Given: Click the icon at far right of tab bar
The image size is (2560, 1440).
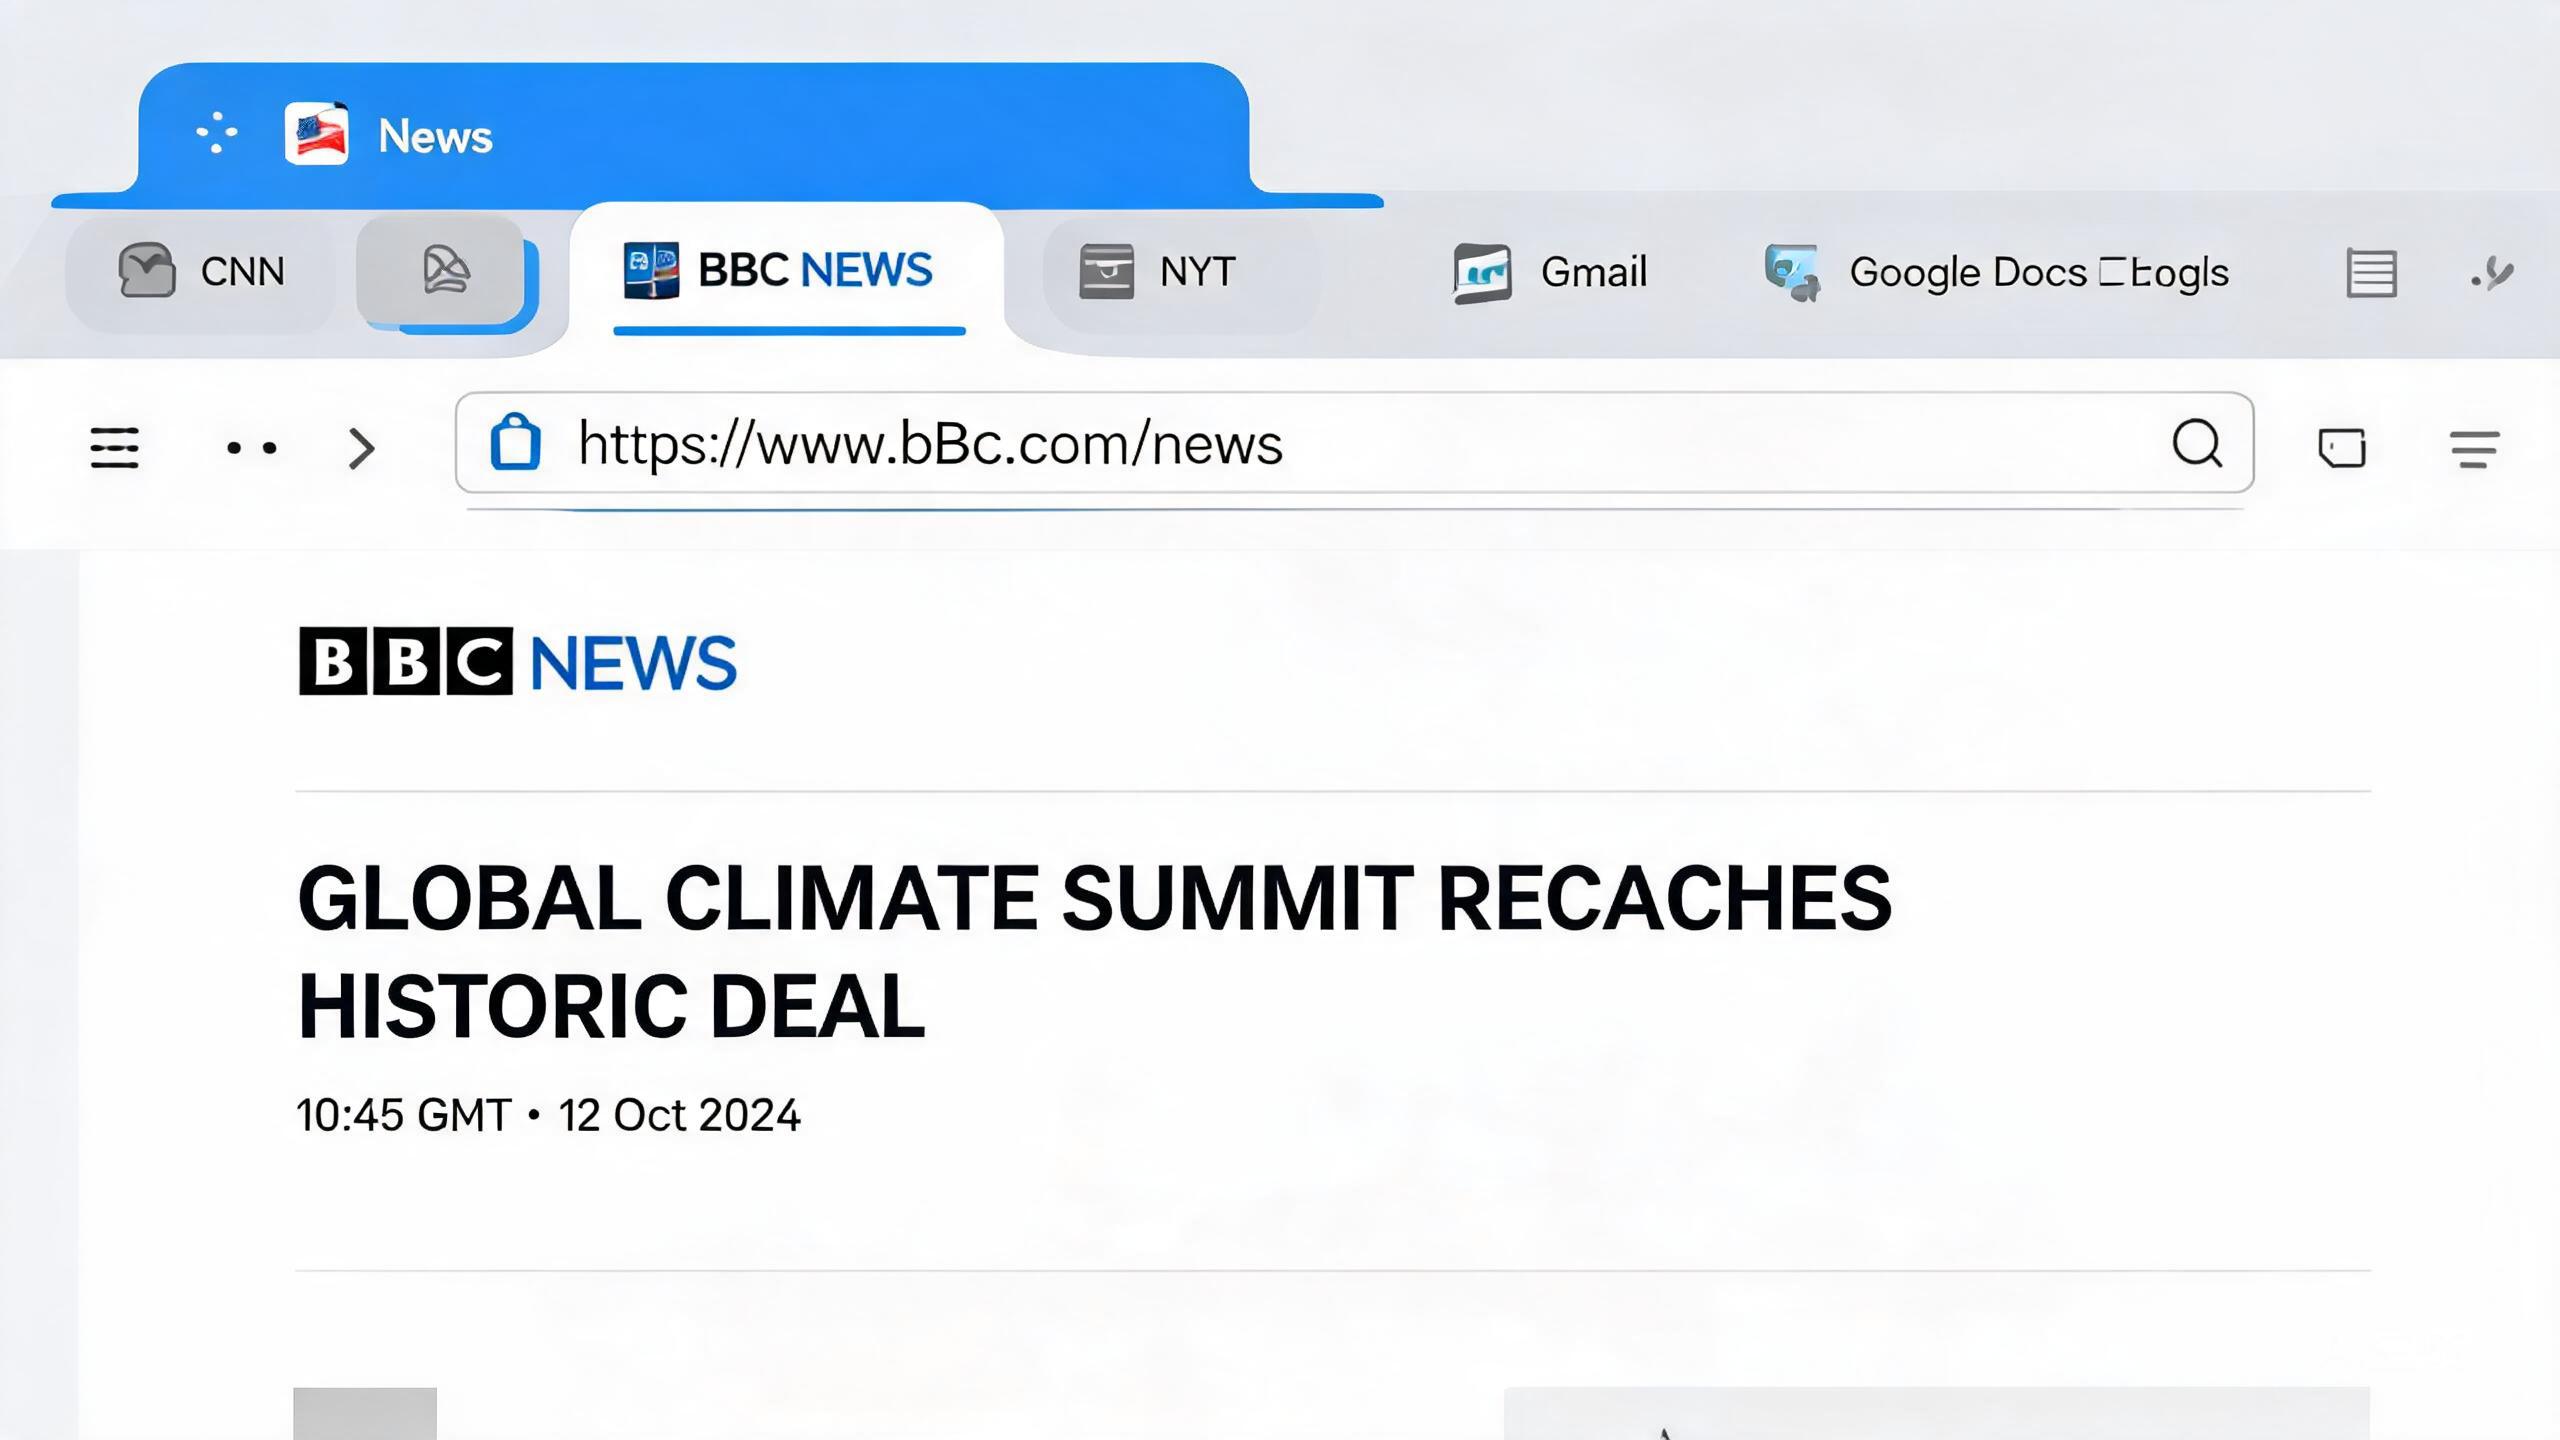Looking at the screenshot, I should (2492, 273).
